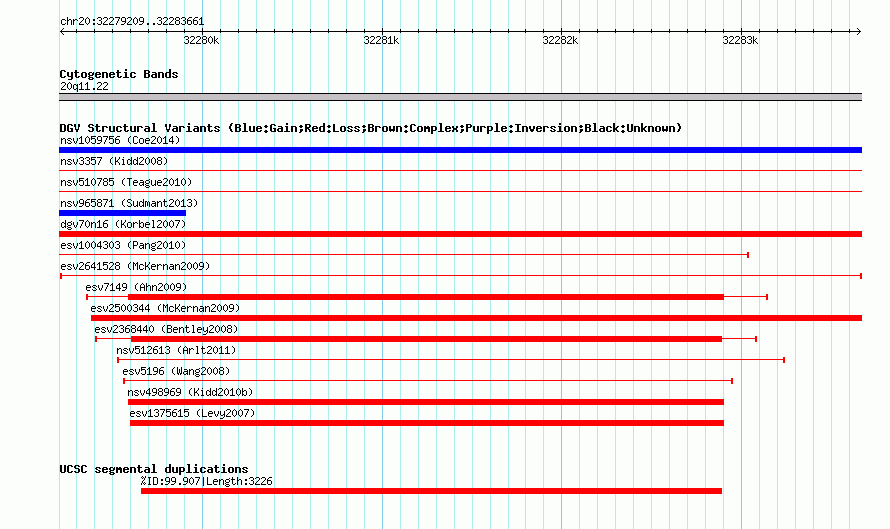Click the gray 20q11.22 cytogenetic band bar
Image resolution: width=890 pixels, height=529 pixels.
click(x=460, y=97)
